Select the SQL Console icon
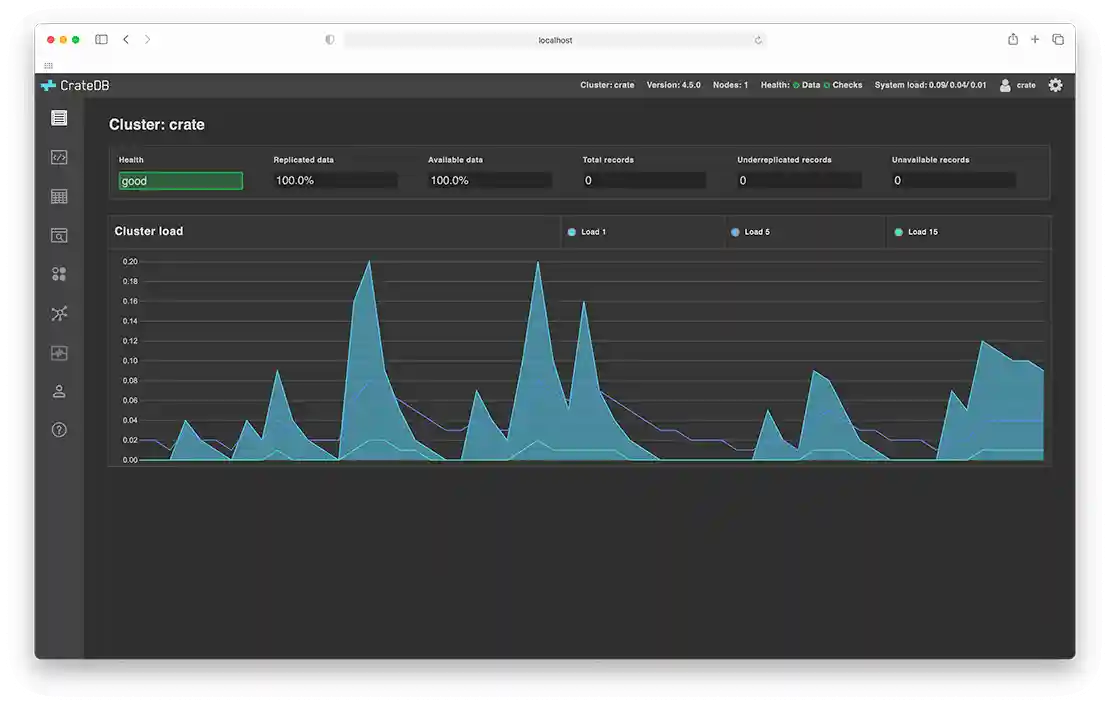This screenshot has width=1110, height=705. (59, 157)
